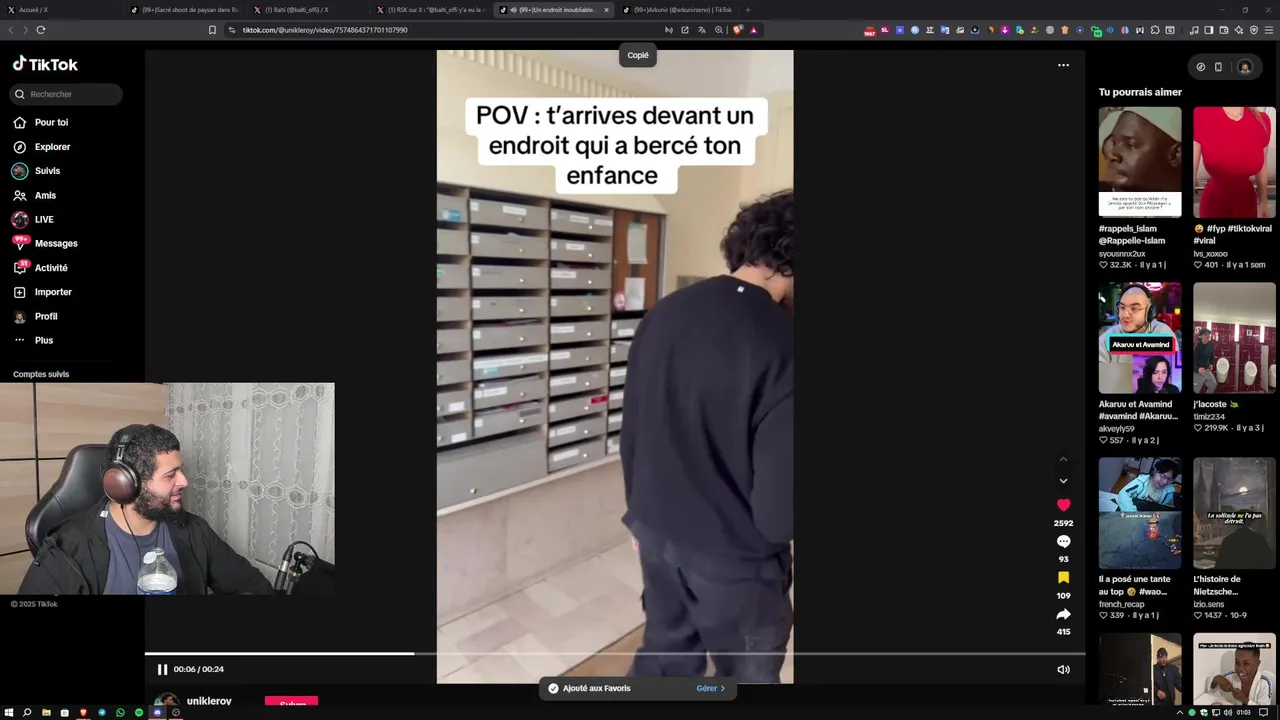Open timiz234 creator link
The width and height of the screenshot is (1280, 720).
[1209, 416]
